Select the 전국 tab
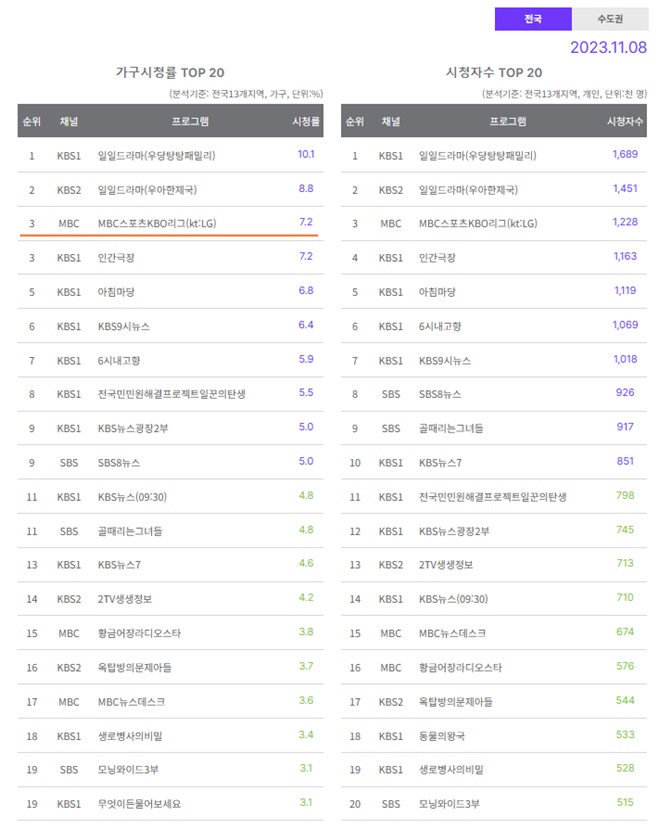The height and width of the screenshot is (829, 658). click(533, 19)
